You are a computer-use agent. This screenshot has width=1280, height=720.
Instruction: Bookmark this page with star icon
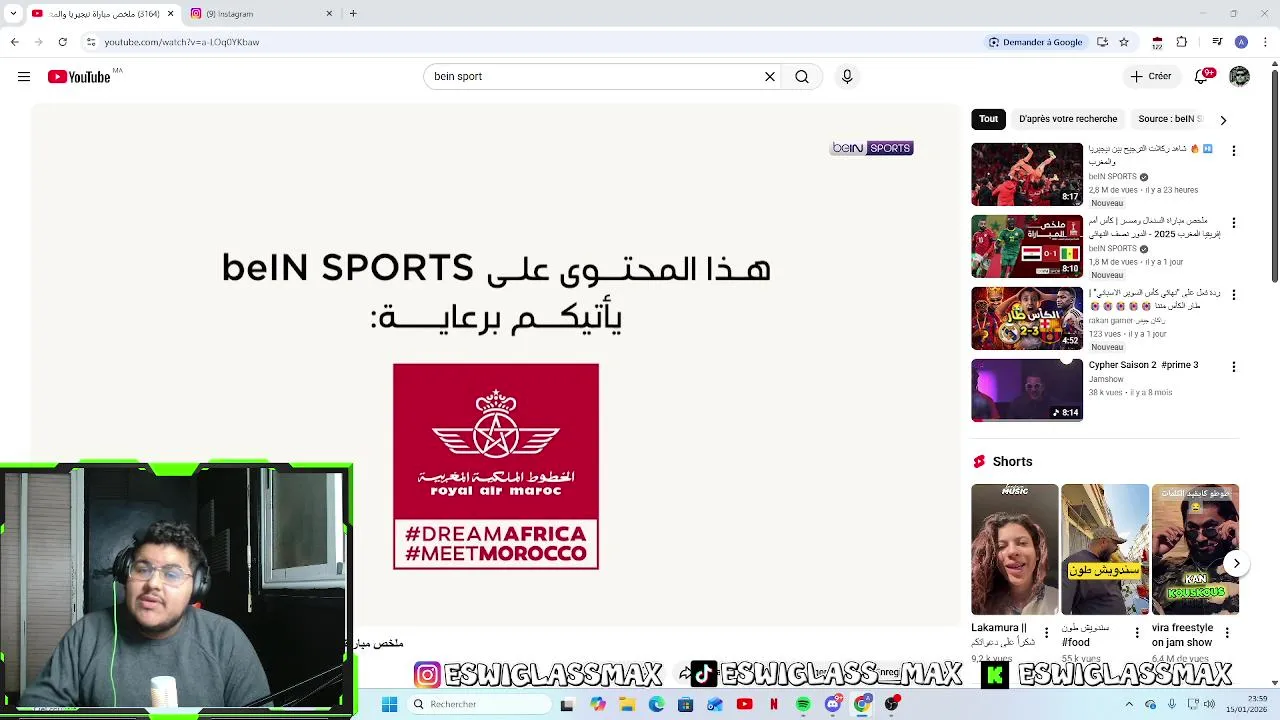(x=1124, y=42)
